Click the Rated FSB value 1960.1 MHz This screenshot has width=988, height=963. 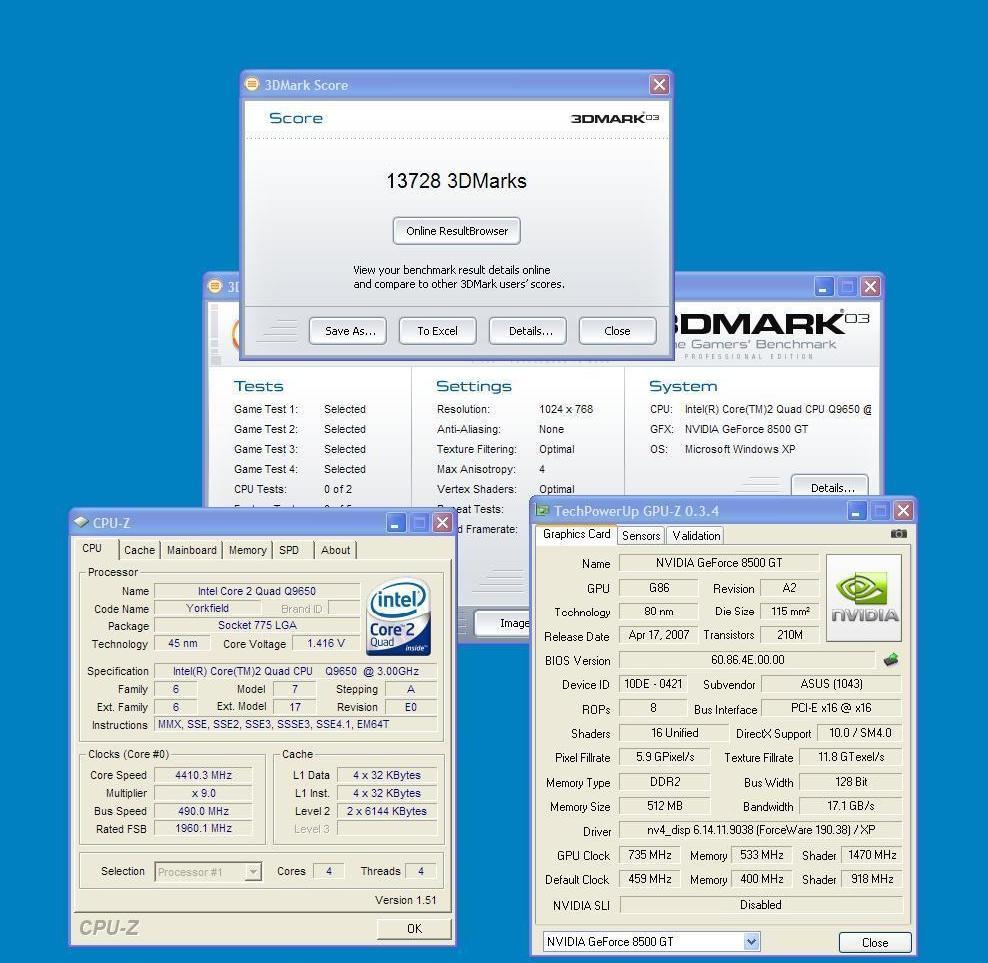click(x=204, y=828)
